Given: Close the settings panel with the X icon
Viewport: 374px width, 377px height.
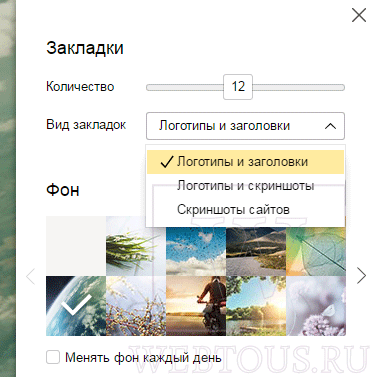Looking at the screenshot, I should (x=359, y=15).
